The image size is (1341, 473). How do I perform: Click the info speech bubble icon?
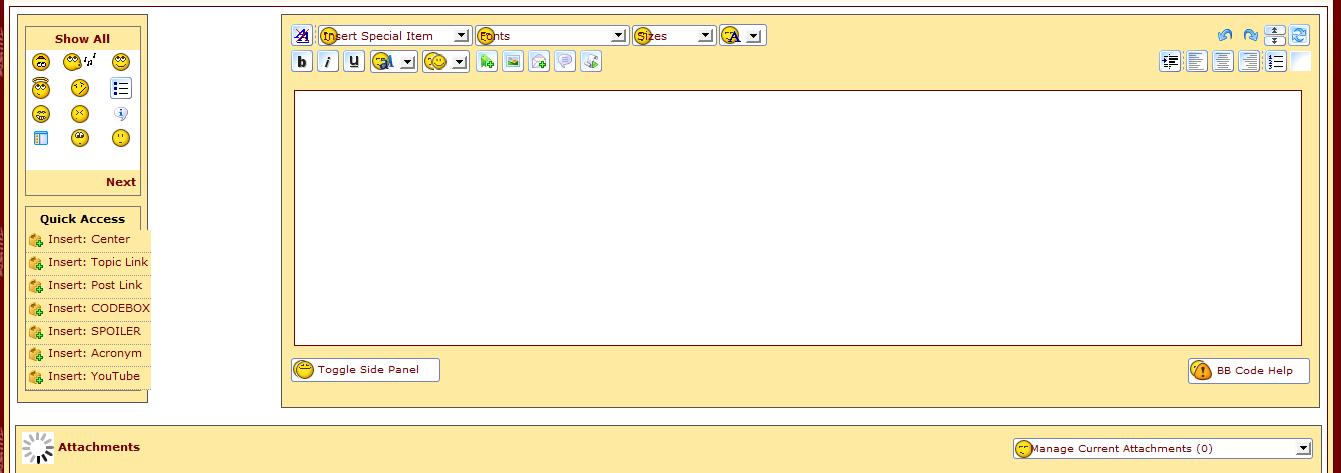[x=121, y=114]
